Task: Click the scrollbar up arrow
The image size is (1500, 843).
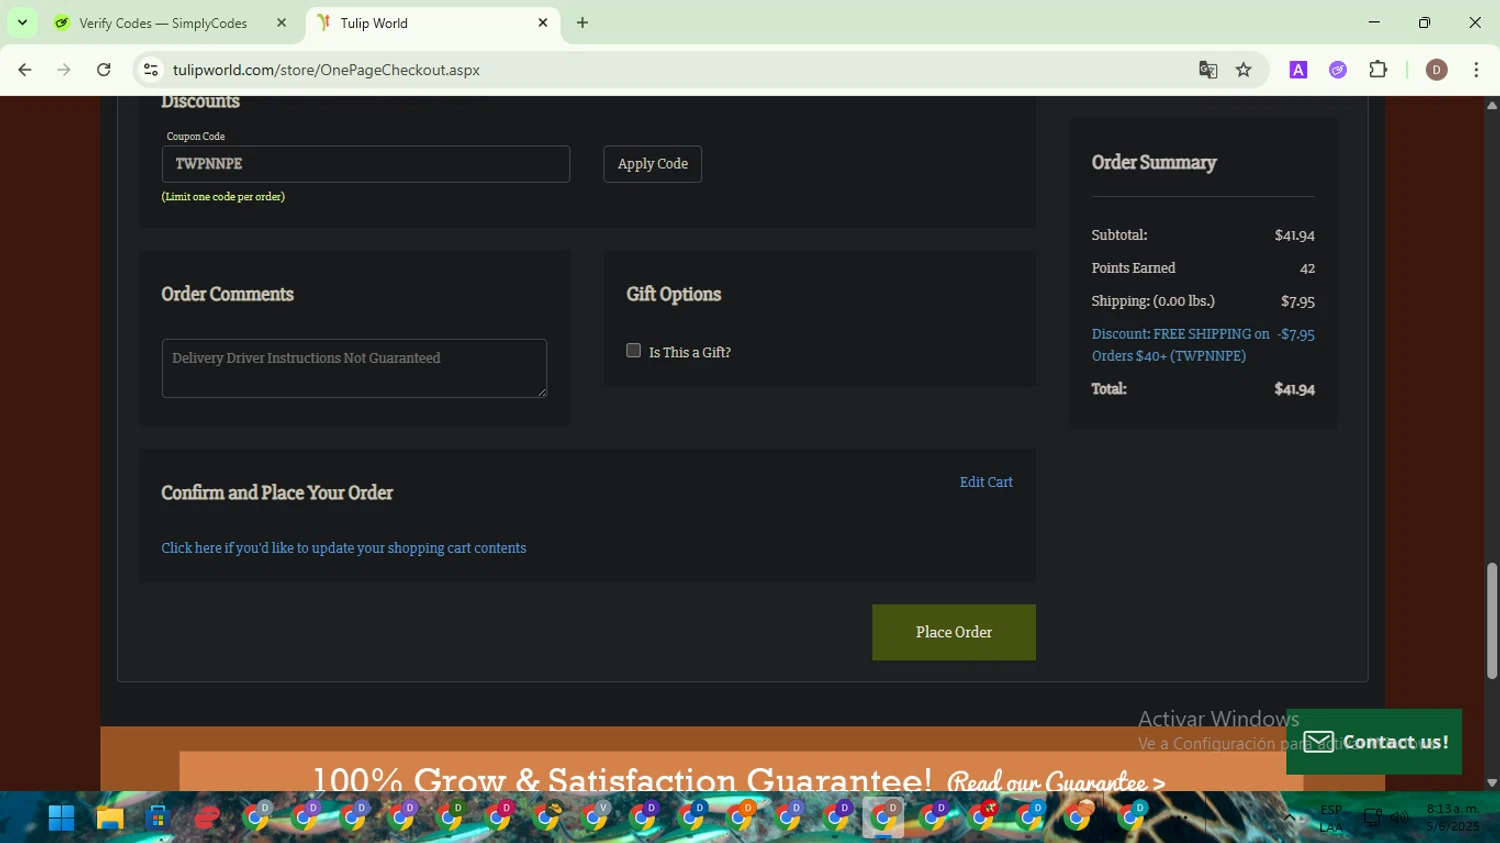Action: [x=1492, y=105]
